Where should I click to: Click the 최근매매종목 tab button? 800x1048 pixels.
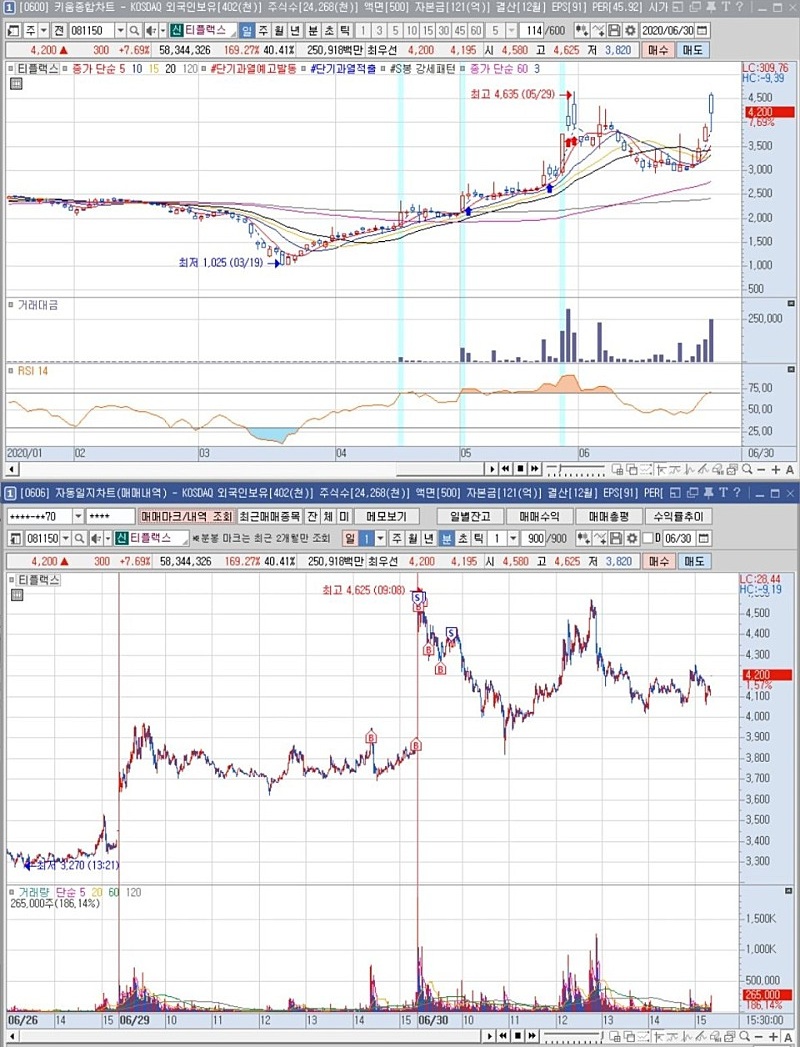click(x=269, y=517)
